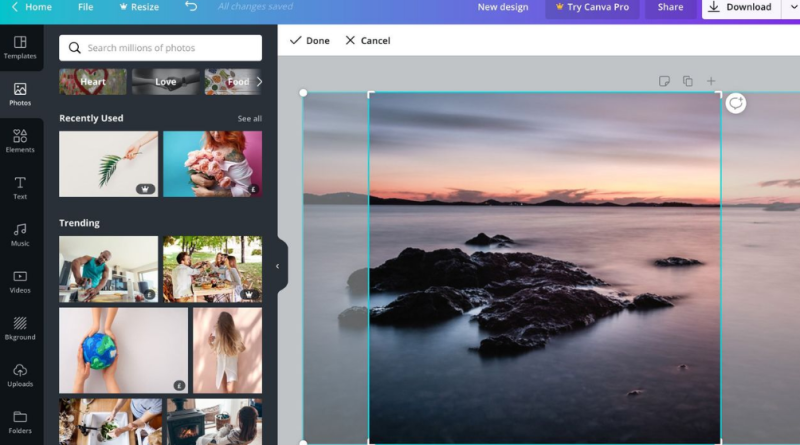Add a new page with plus icon
The width and height of the screenshot is (800, 445).
(x=711, y=81)
